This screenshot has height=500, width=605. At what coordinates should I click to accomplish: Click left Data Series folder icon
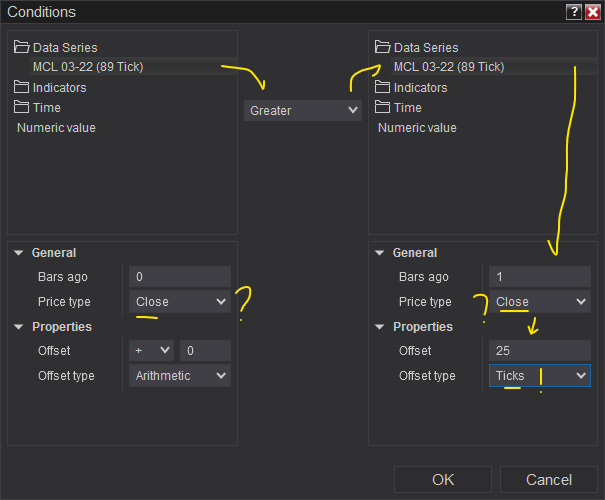coord(22,47)
